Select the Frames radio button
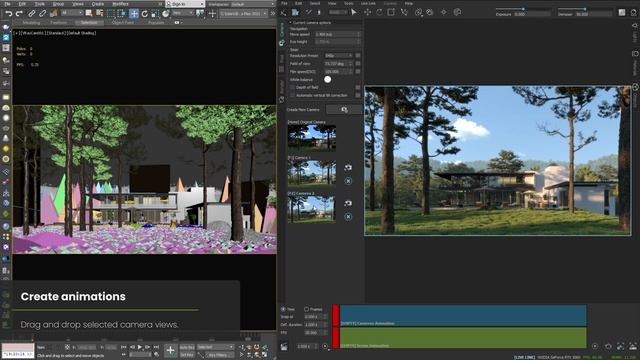The width and height of the screenshot is (640, 360). pos(306,309)
